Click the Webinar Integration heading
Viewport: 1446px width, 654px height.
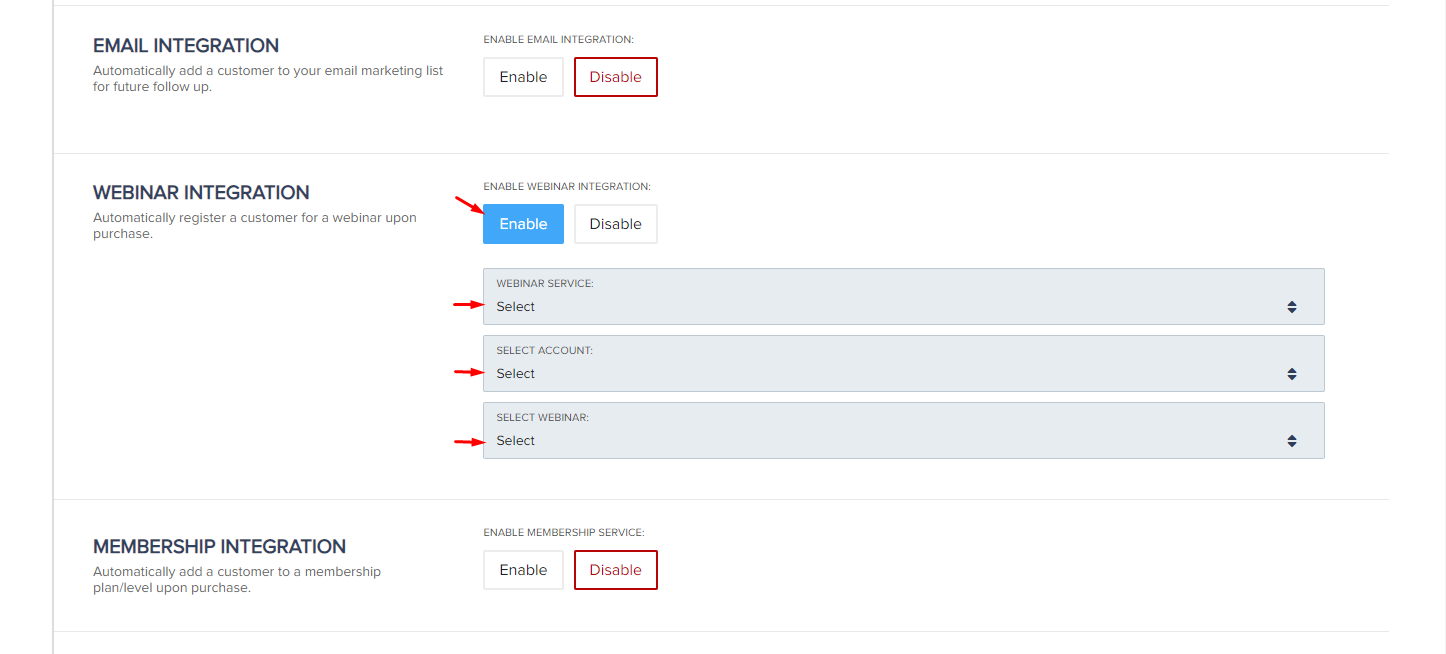pos(201,193)
